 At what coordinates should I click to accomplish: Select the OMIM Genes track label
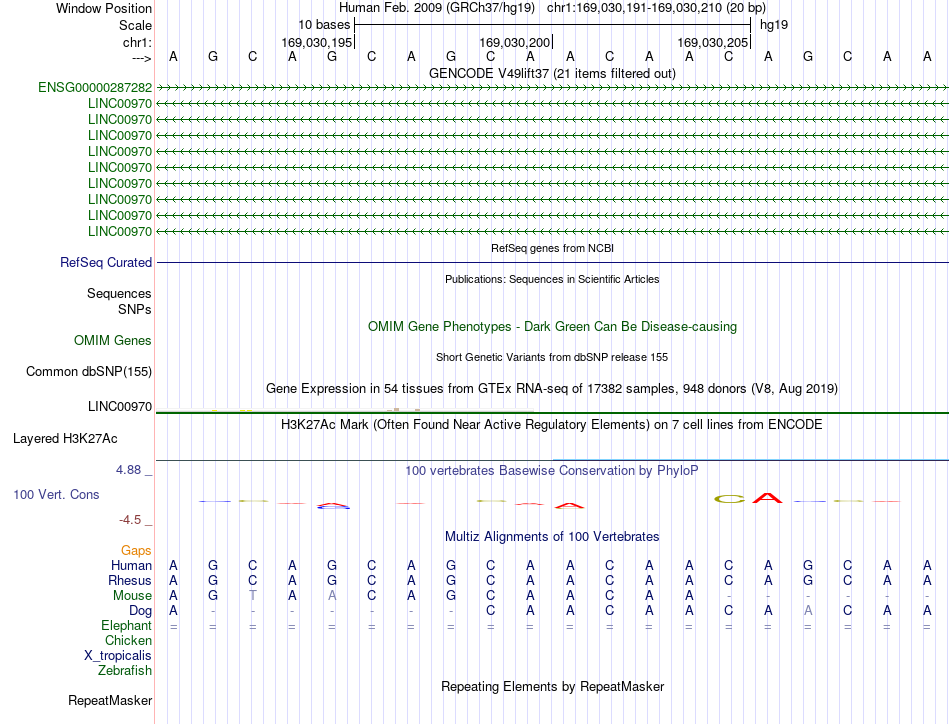[x=112, y=340]
